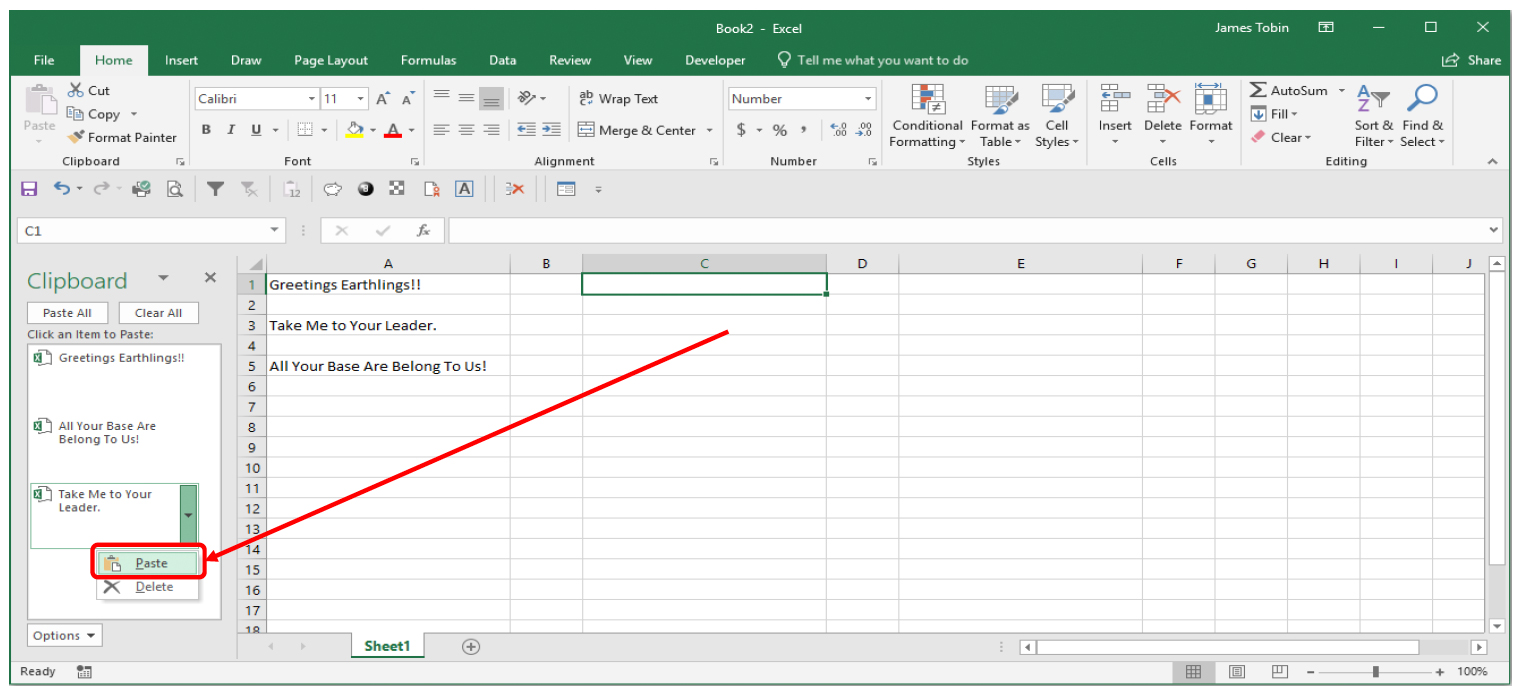Image resolution: width=1522 pixels, height=699 pixels.
Task: Toggle Underline formatting
Action: coord(256,130)
